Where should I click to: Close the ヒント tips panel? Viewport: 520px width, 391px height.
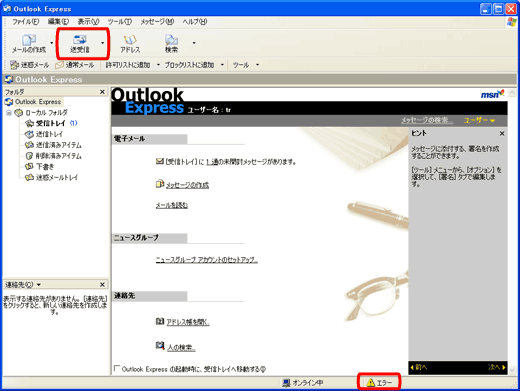[x=502, y=134]
